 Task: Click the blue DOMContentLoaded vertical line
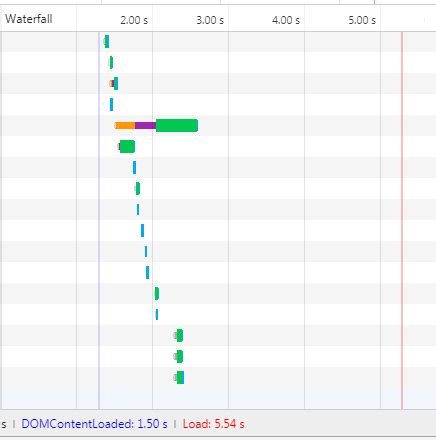point(99,220)
